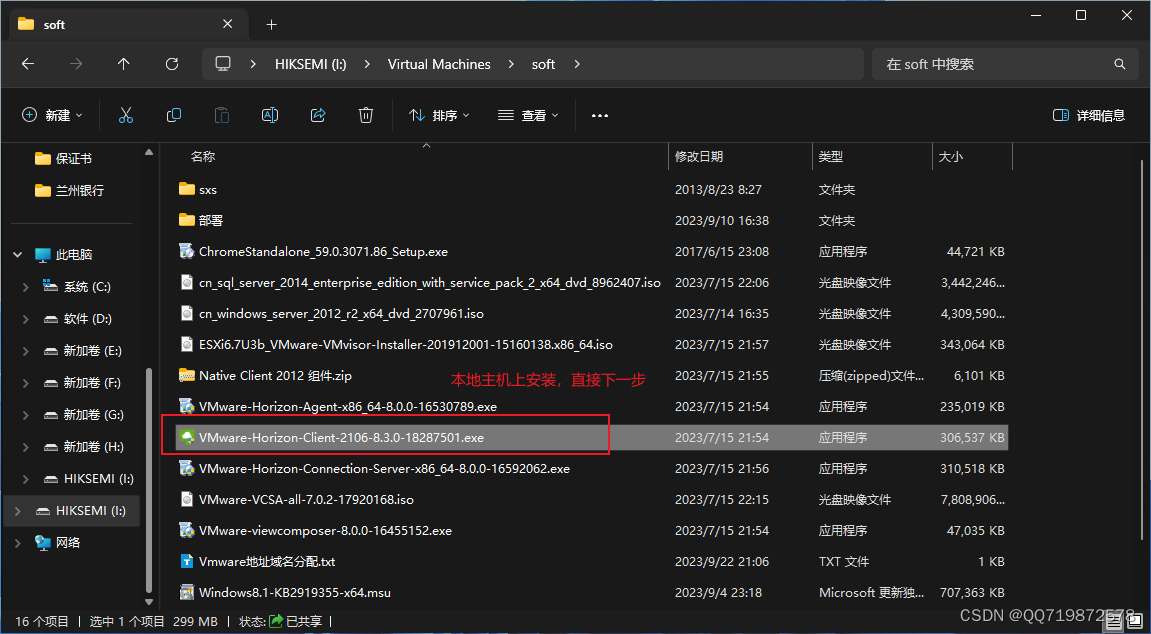Viewport: 1151px width, 634px height.
Task: Add a new tab with plus button
Action: (272, 24)
